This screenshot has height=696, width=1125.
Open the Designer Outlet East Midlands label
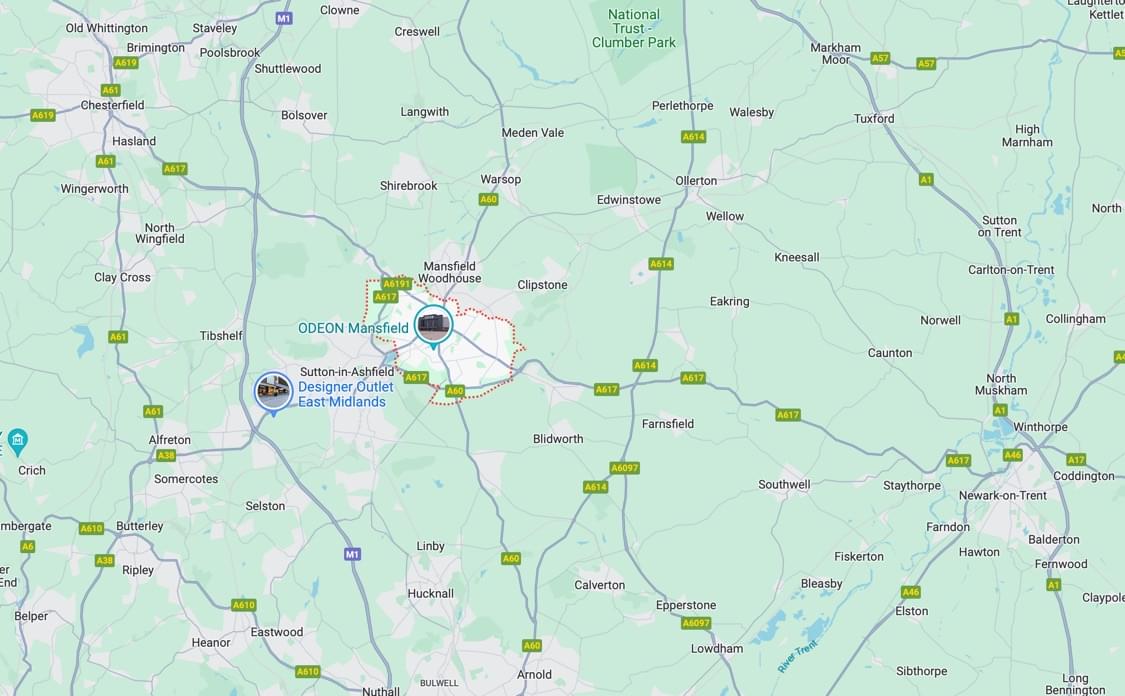346,394
